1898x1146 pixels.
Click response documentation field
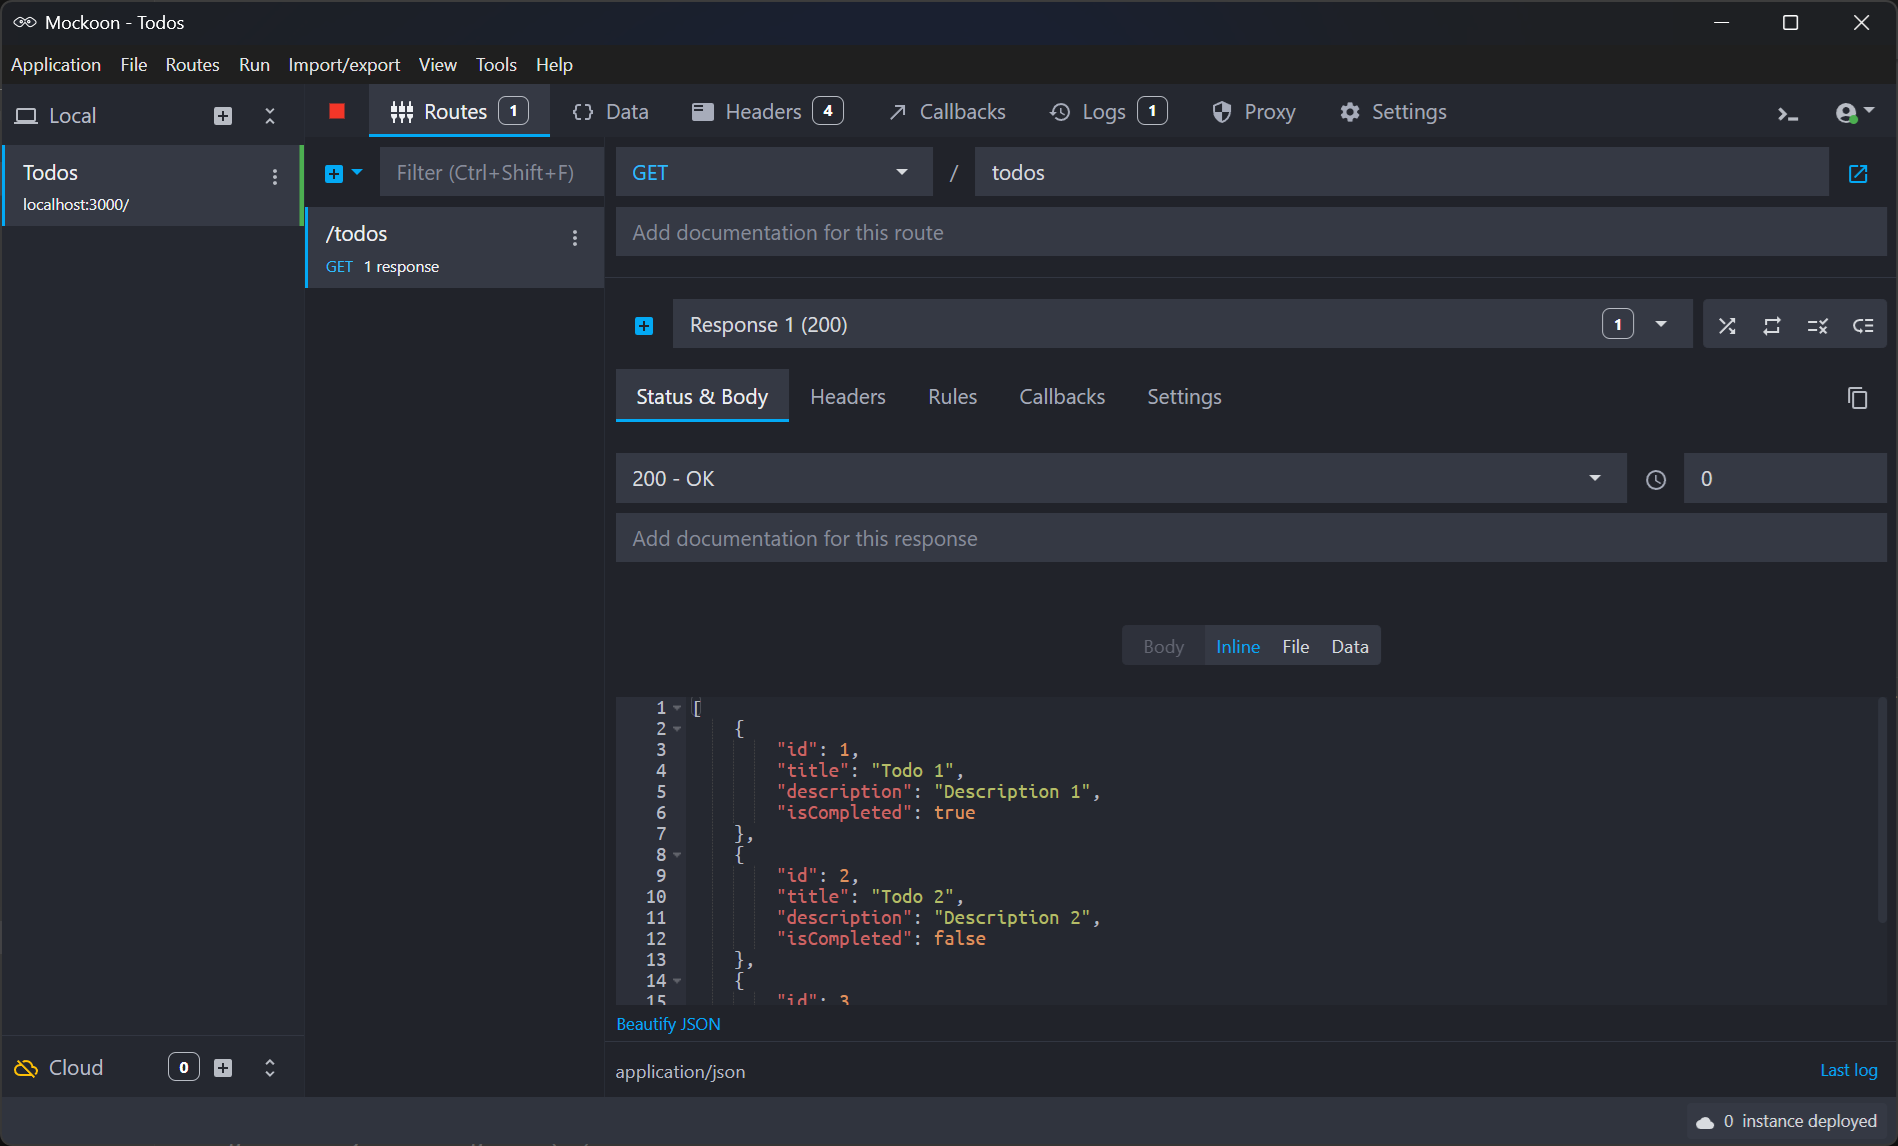coord(1251,538)
